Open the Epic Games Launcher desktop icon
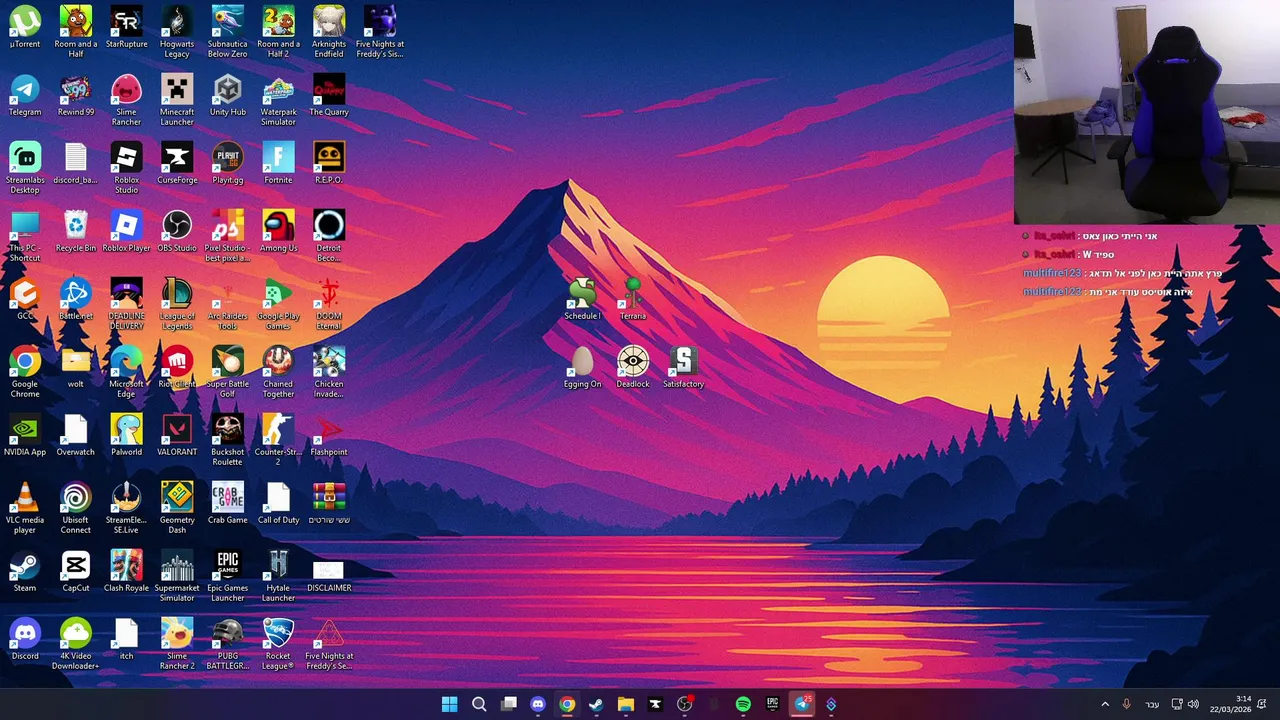Viewport: 1280px width, 720px height. click(x=227, y=576)
